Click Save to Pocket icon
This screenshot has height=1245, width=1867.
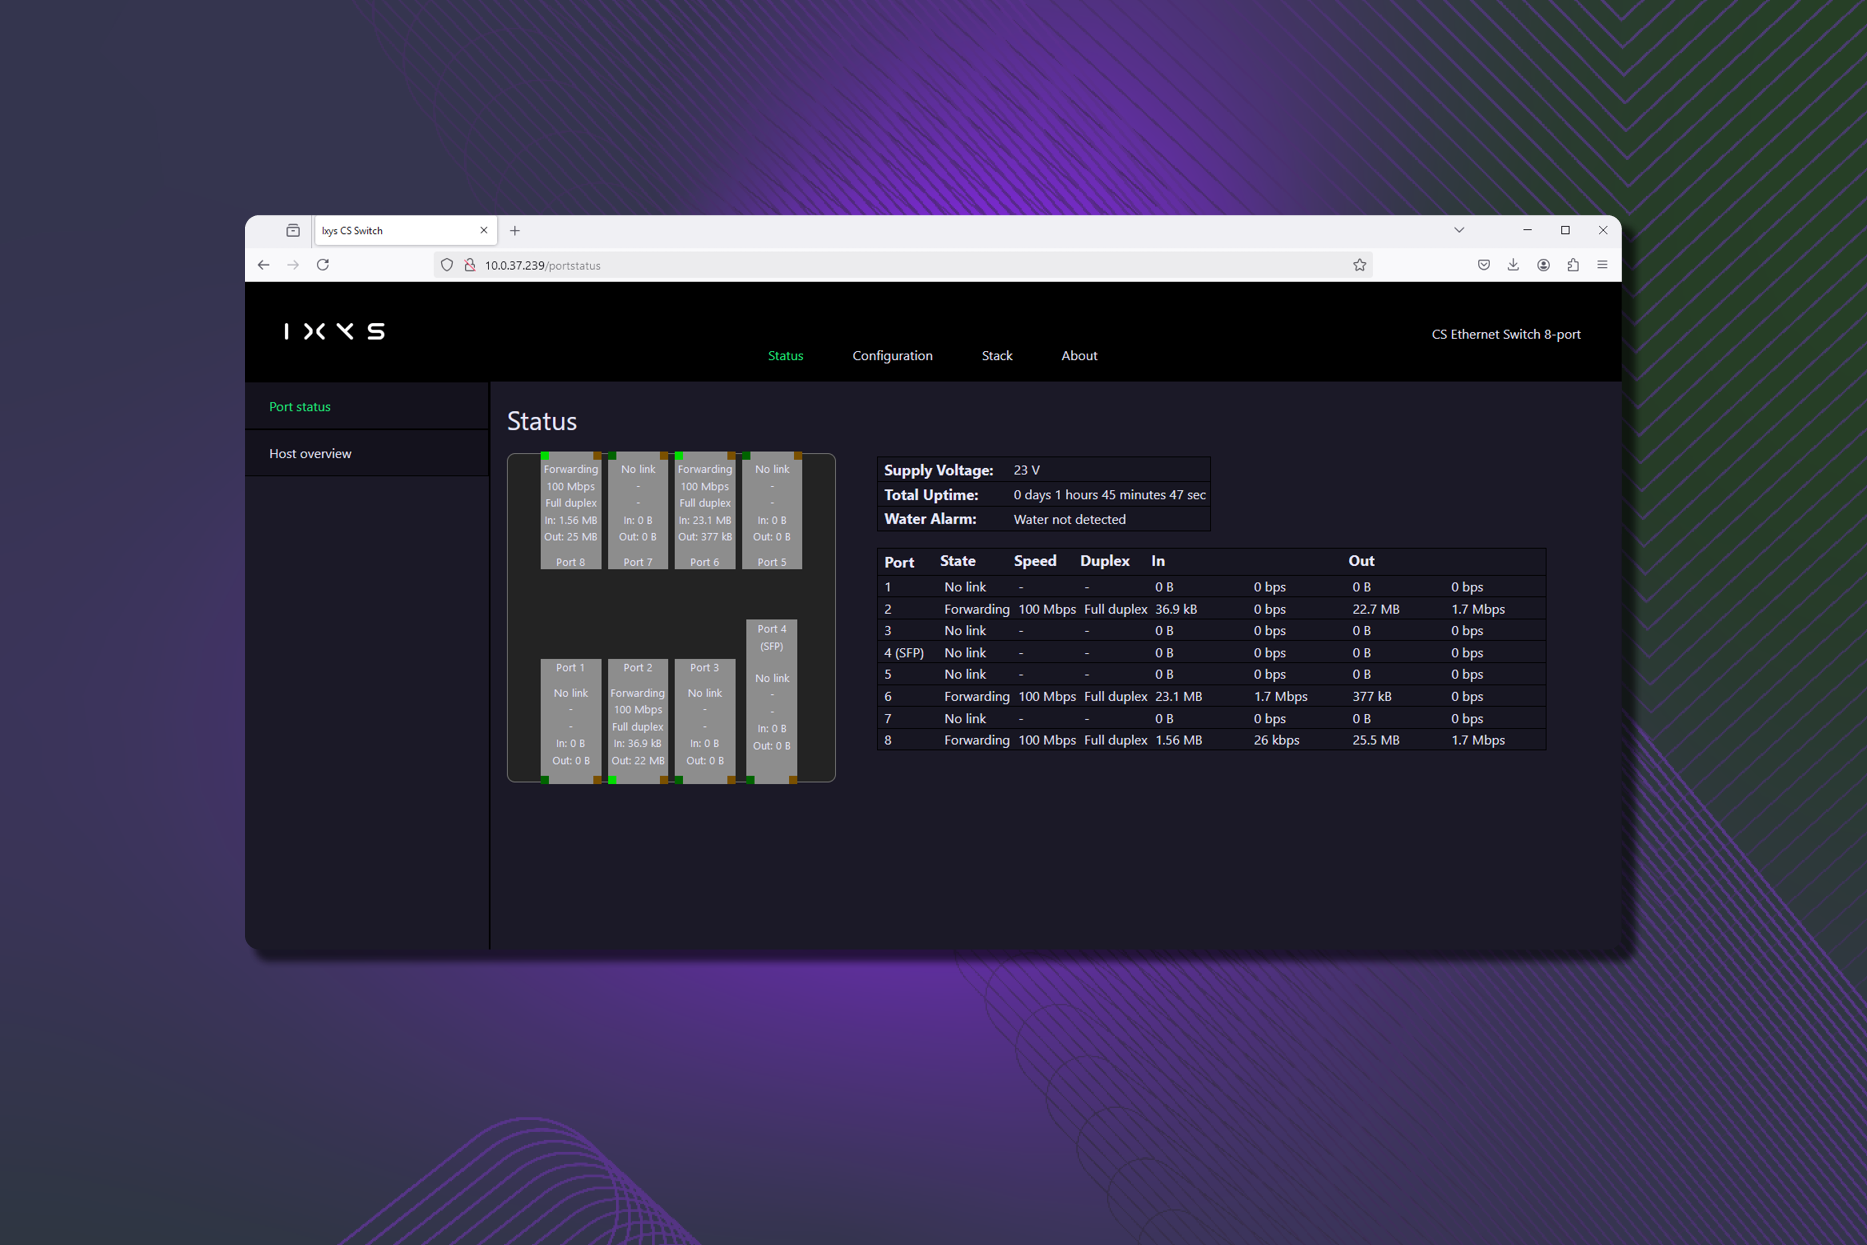(x=1484, y=265)
